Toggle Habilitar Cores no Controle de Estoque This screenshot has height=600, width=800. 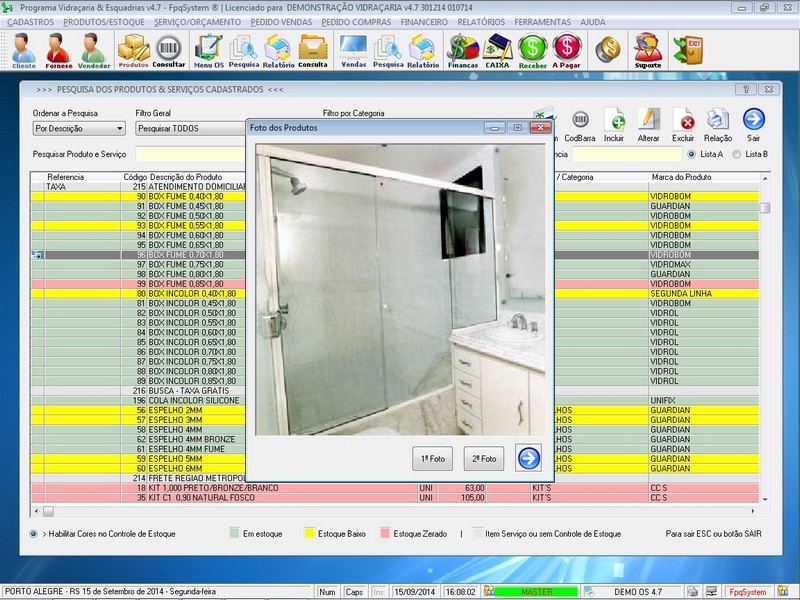(34, 534)
